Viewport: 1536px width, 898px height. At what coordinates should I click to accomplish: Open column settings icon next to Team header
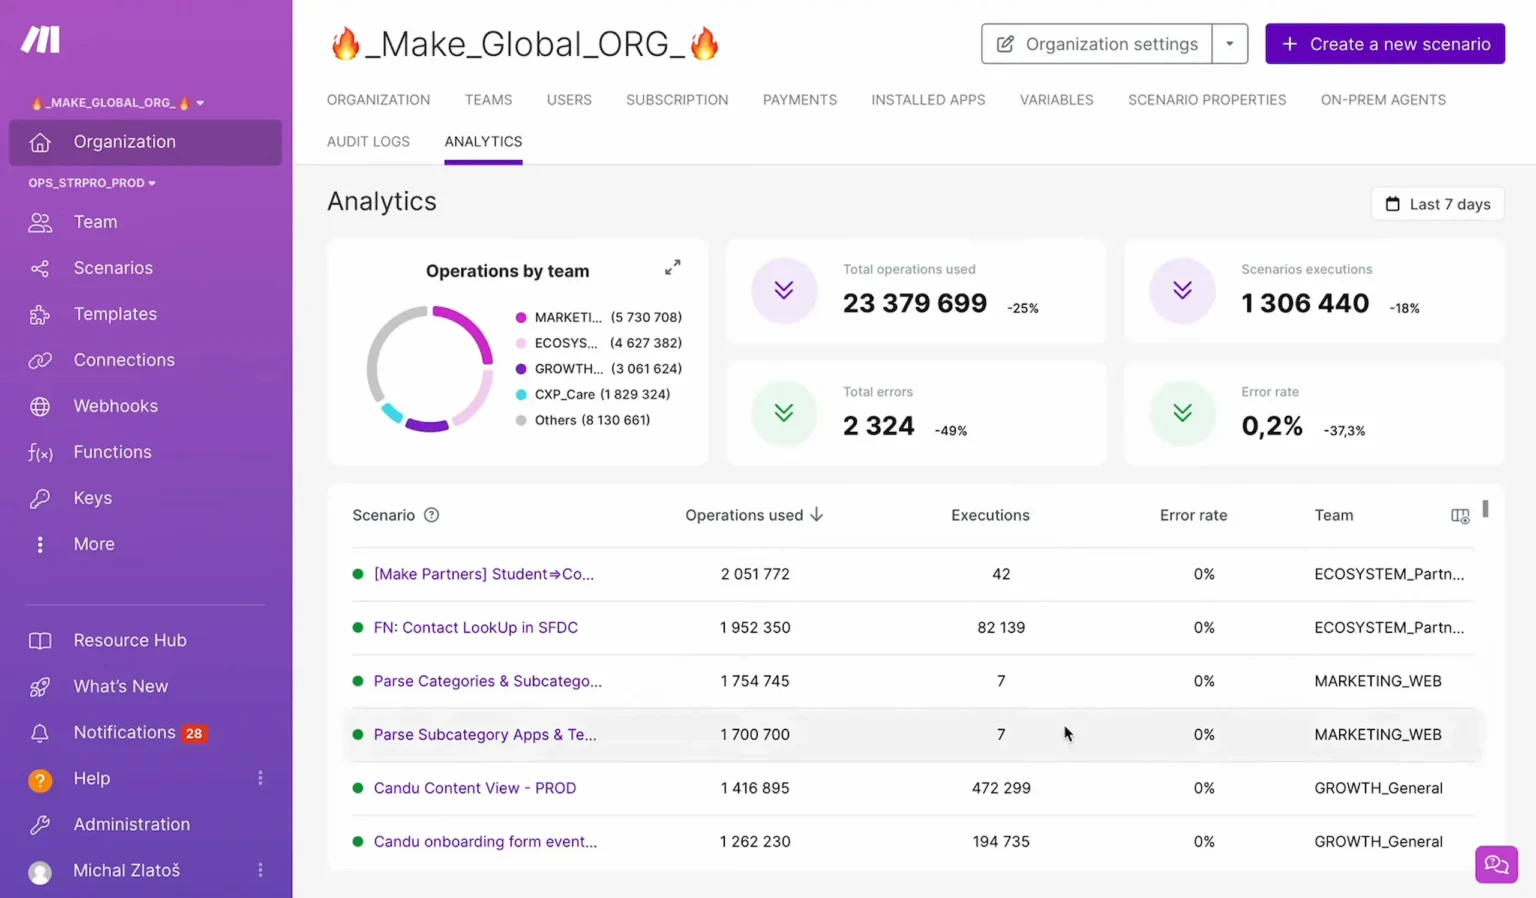tap(1459, 515)
